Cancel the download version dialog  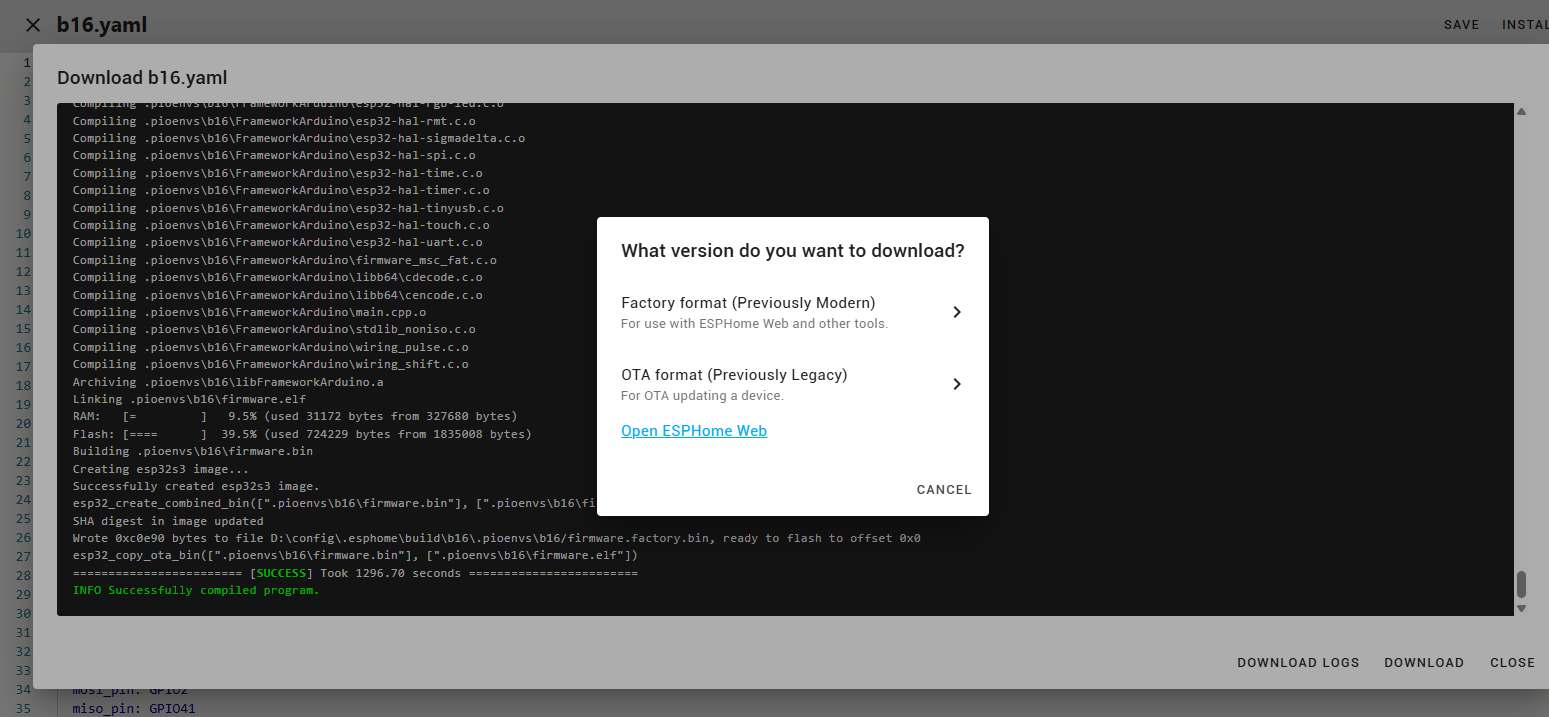click(x=943, y=490)
